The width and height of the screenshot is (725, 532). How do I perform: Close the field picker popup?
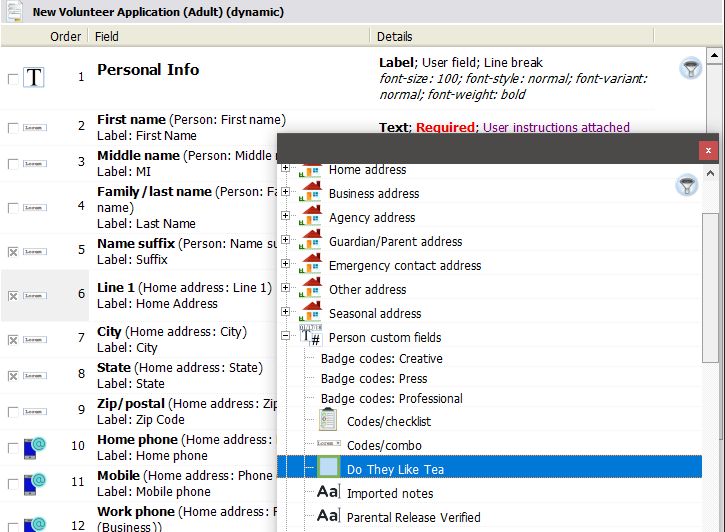coord(708,150)
